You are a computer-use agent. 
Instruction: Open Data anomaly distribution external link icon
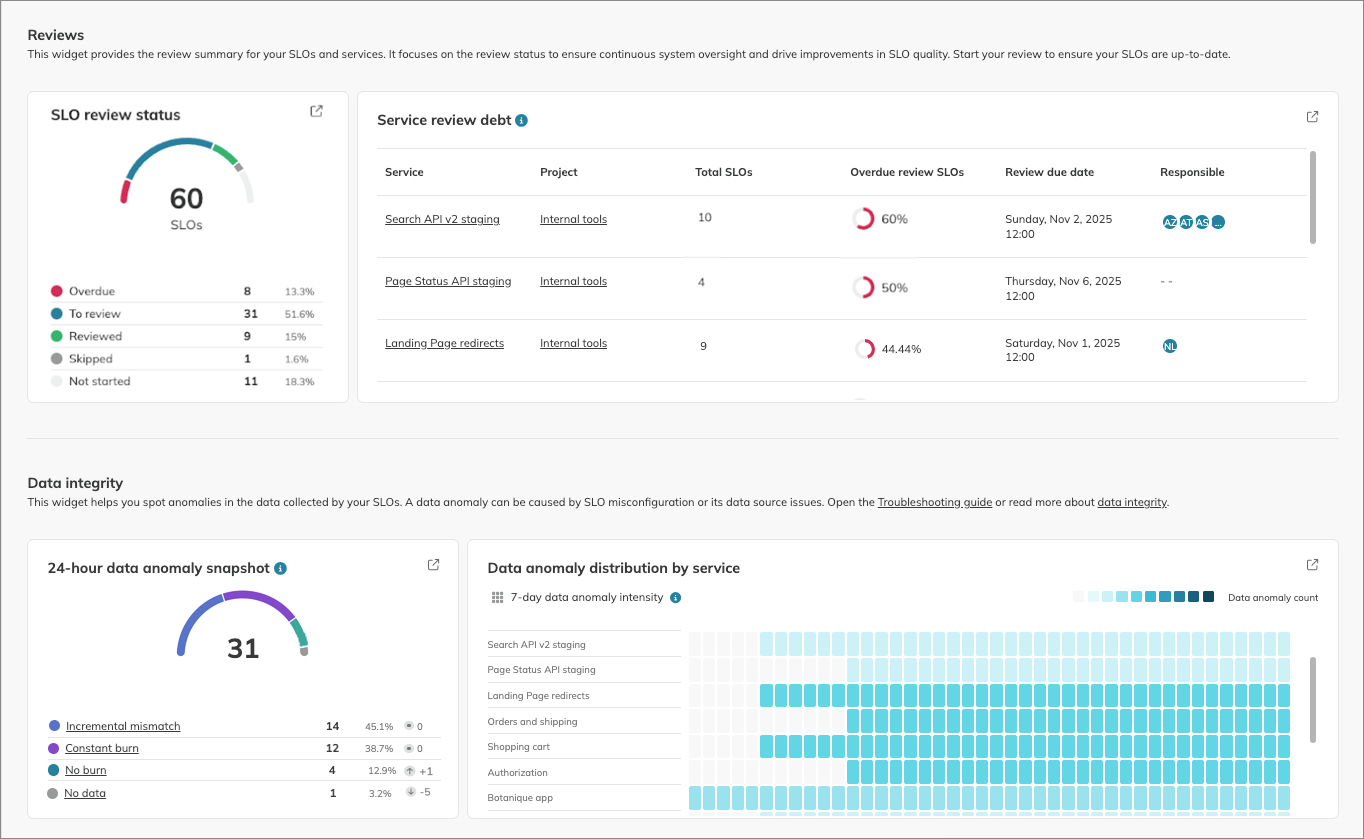click(1312, 565)
